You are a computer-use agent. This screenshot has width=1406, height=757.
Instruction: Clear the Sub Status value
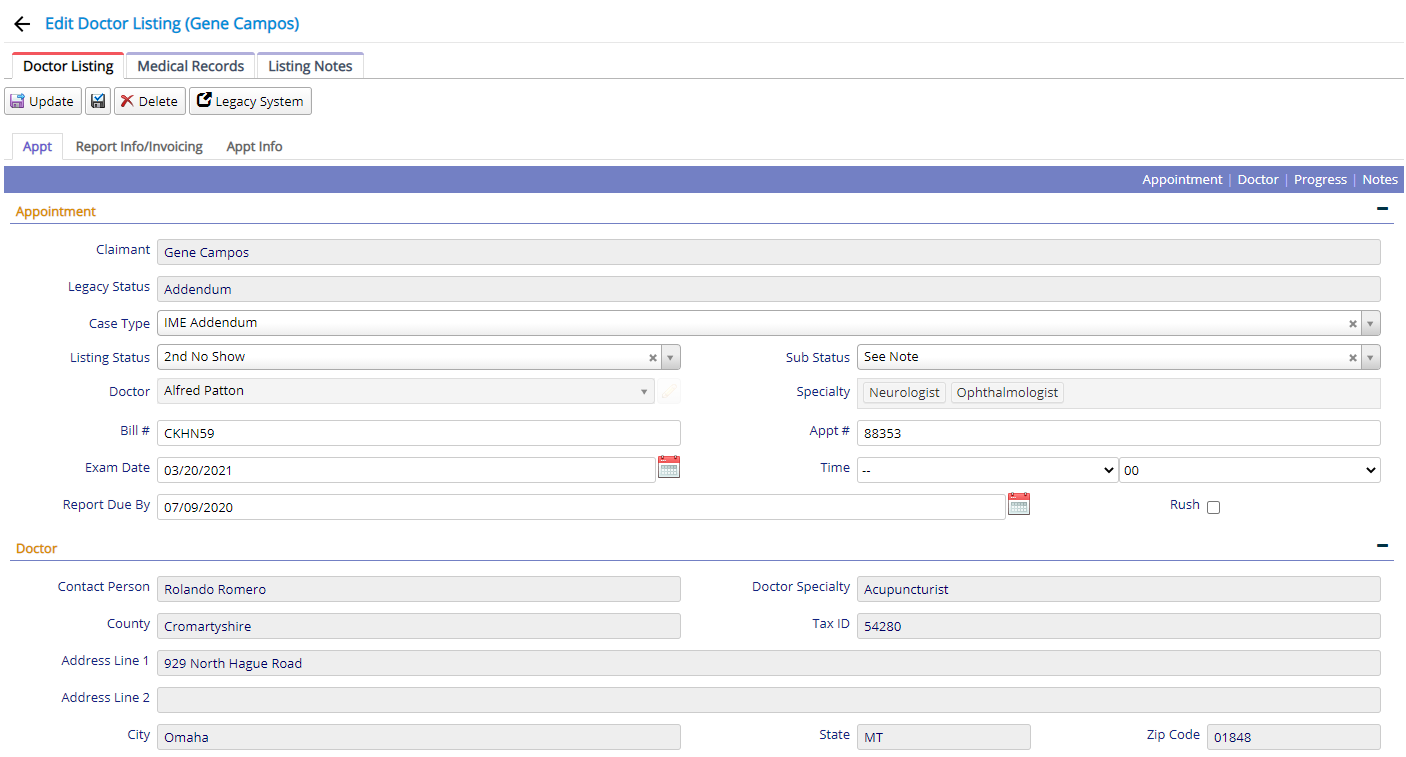(x=1352, y=358)
